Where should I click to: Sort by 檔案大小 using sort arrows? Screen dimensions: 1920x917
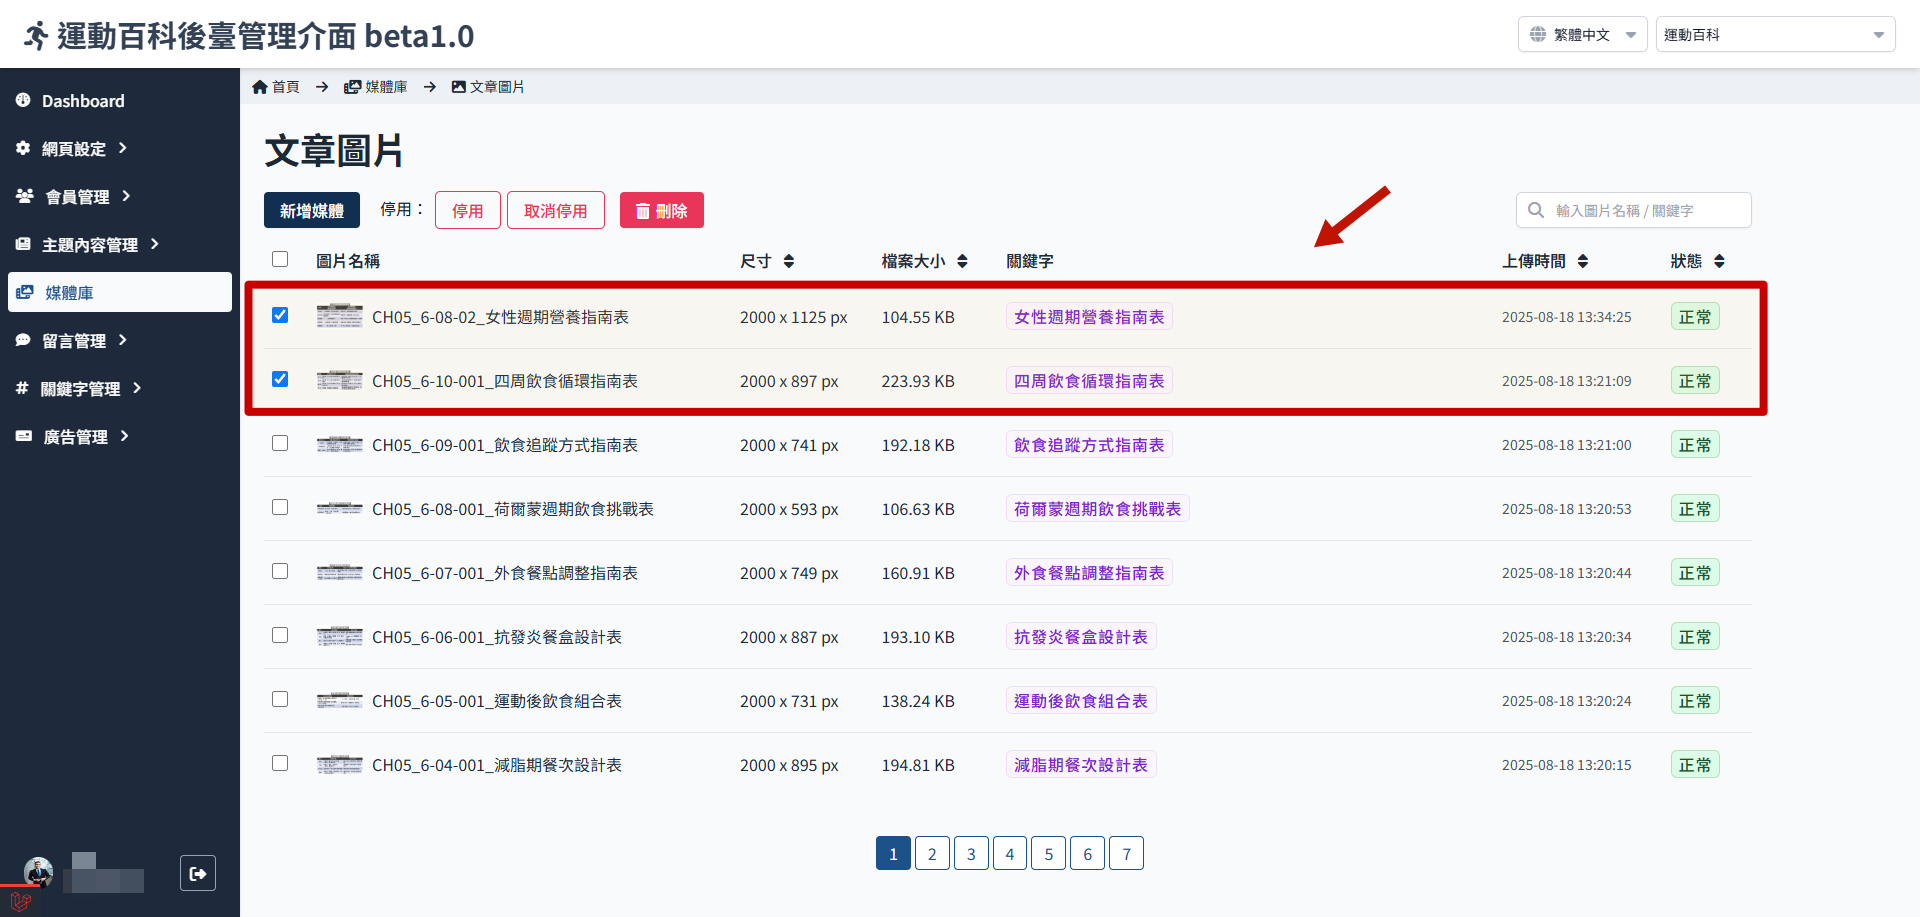click(x=962, y=261)
